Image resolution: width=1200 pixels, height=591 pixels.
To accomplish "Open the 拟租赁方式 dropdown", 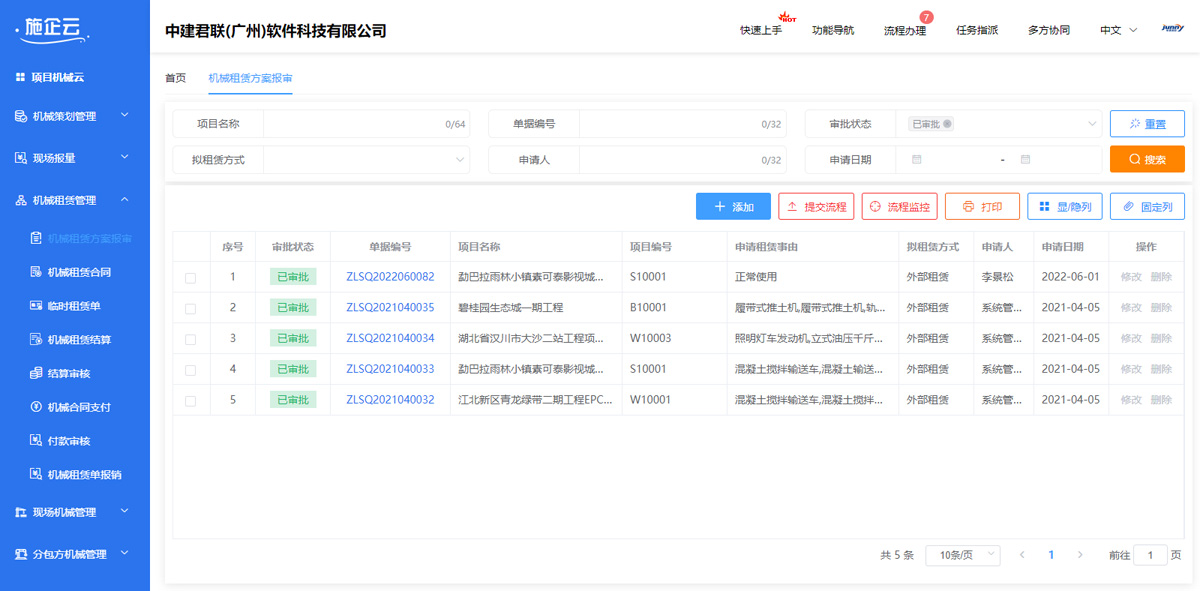I will click(366, 160).
